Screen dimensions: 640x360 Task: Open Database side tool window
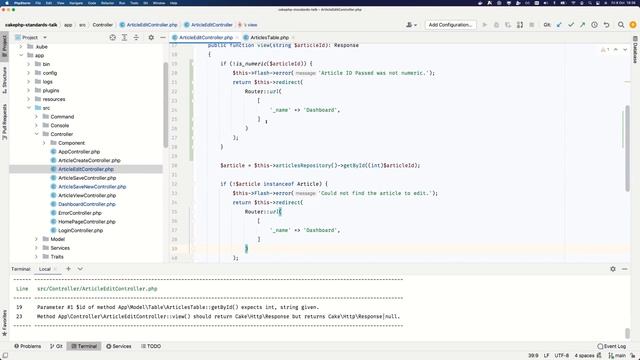coord(635,49)
